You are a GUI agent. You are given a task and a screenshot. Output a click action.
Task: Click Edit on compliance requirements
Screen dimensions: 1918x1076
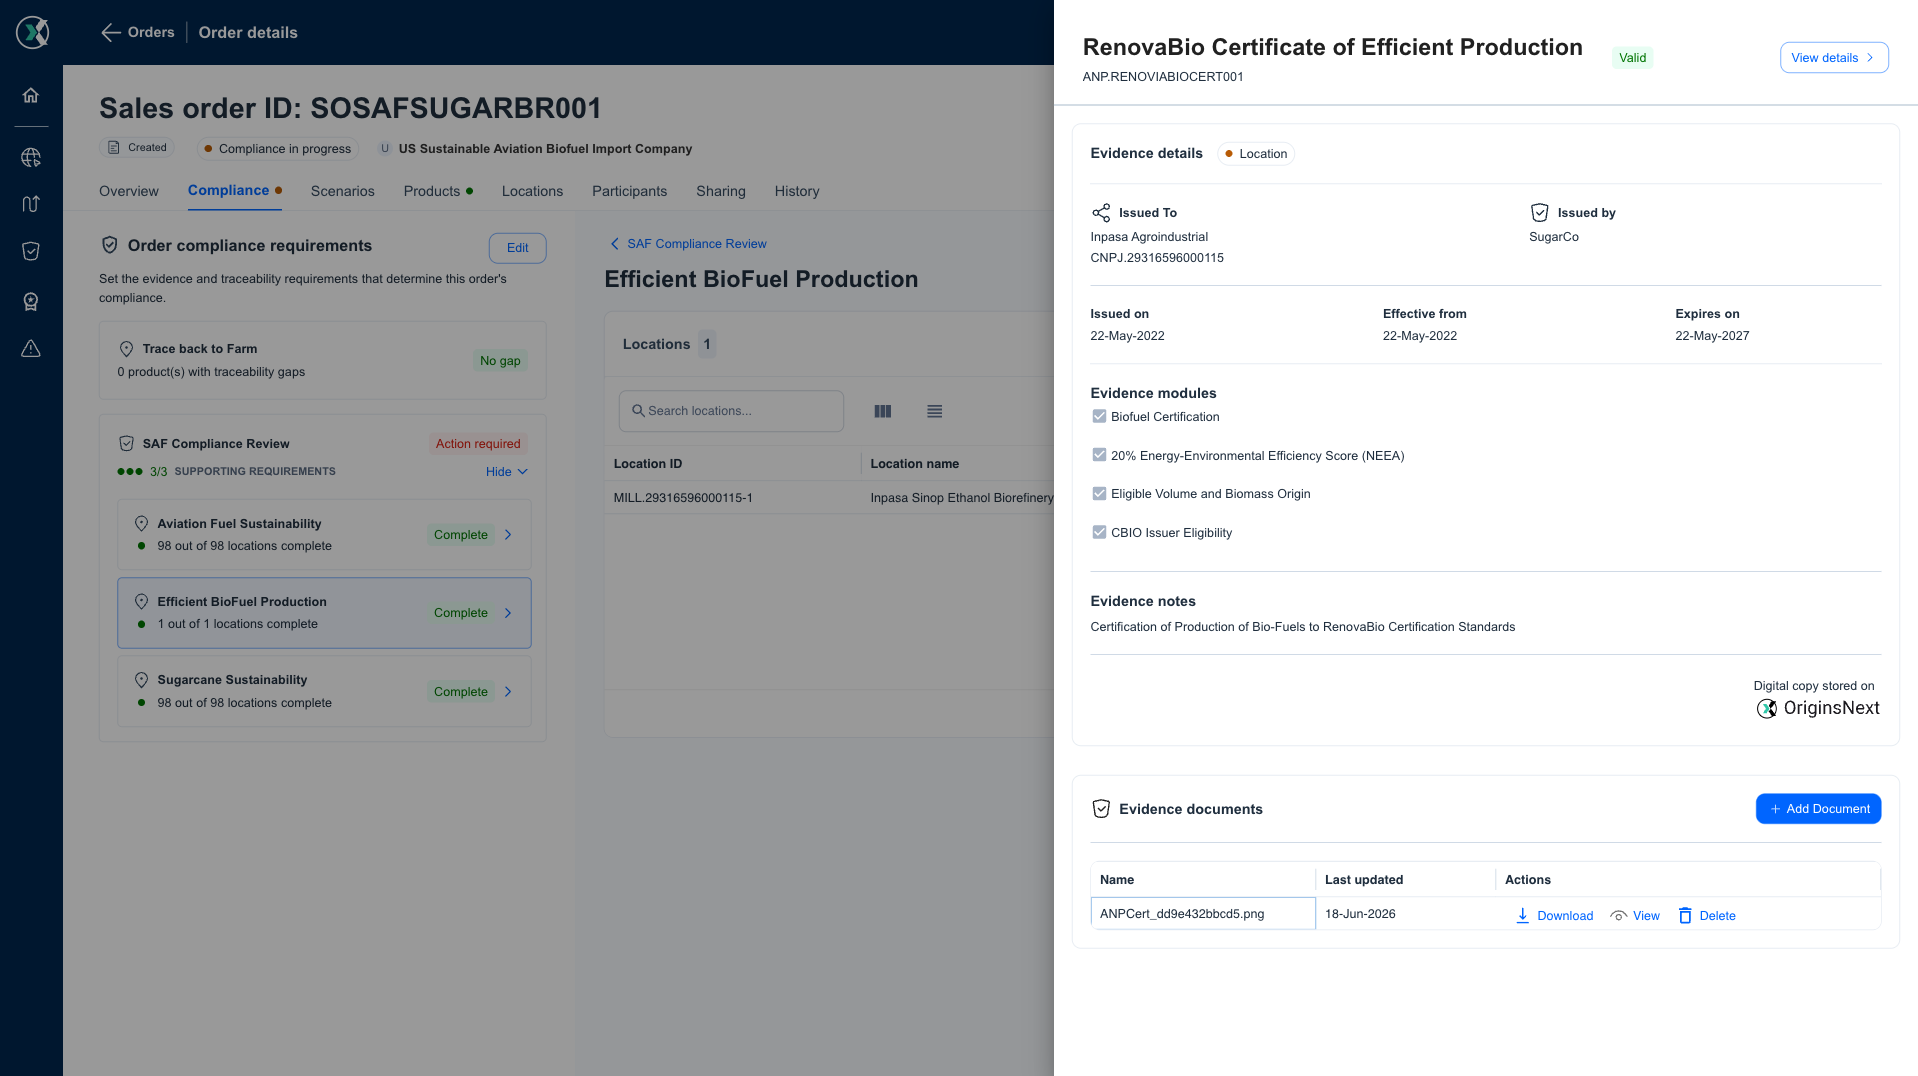(x=517, y=248)
